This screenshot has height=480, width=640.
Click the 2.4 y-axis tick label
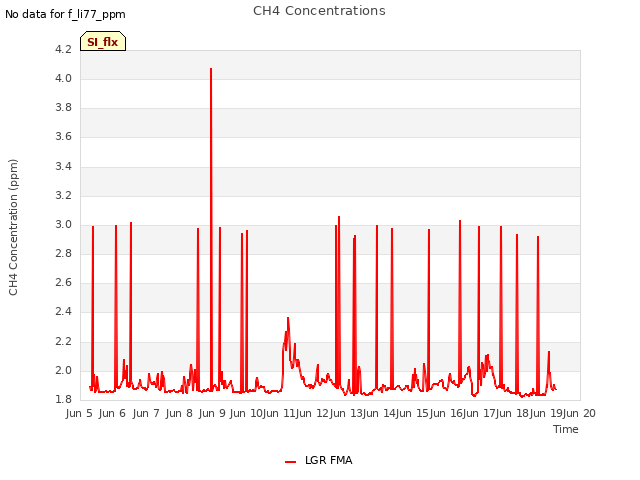(x=63, y=311)
